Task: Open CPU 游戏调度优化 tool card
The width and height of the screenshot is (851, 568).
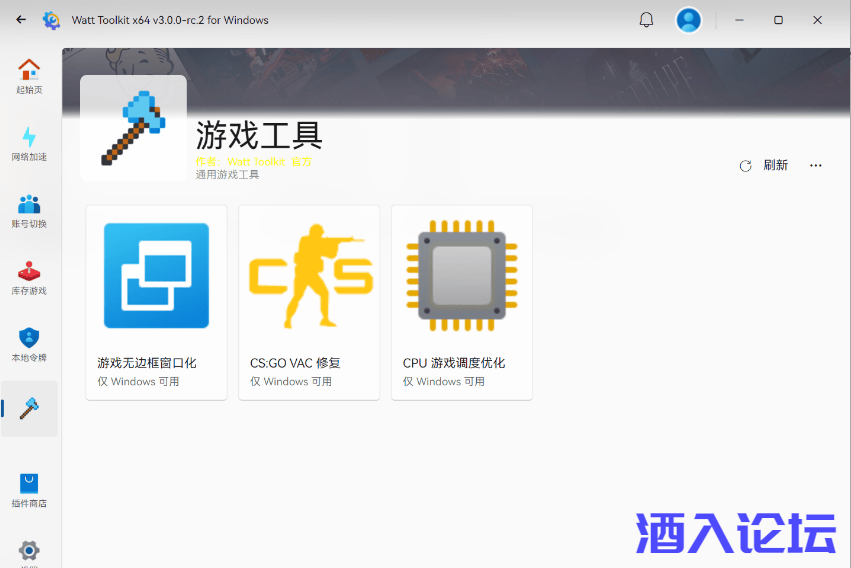Action: pos(461,302)
